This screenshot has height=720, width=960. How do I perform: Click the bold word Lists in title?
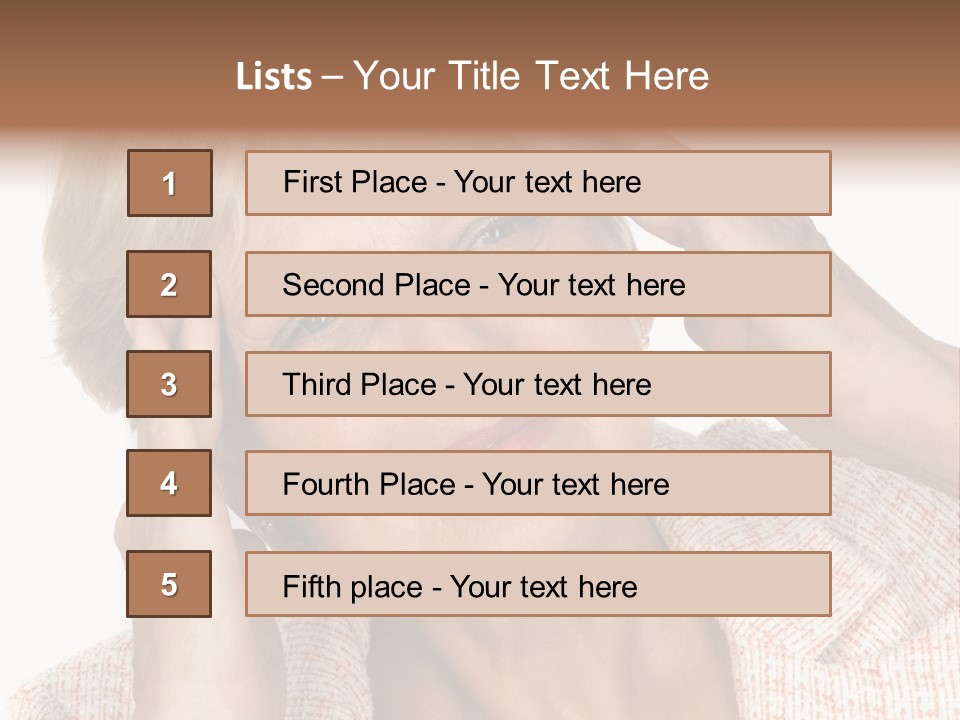click(274, 77)
